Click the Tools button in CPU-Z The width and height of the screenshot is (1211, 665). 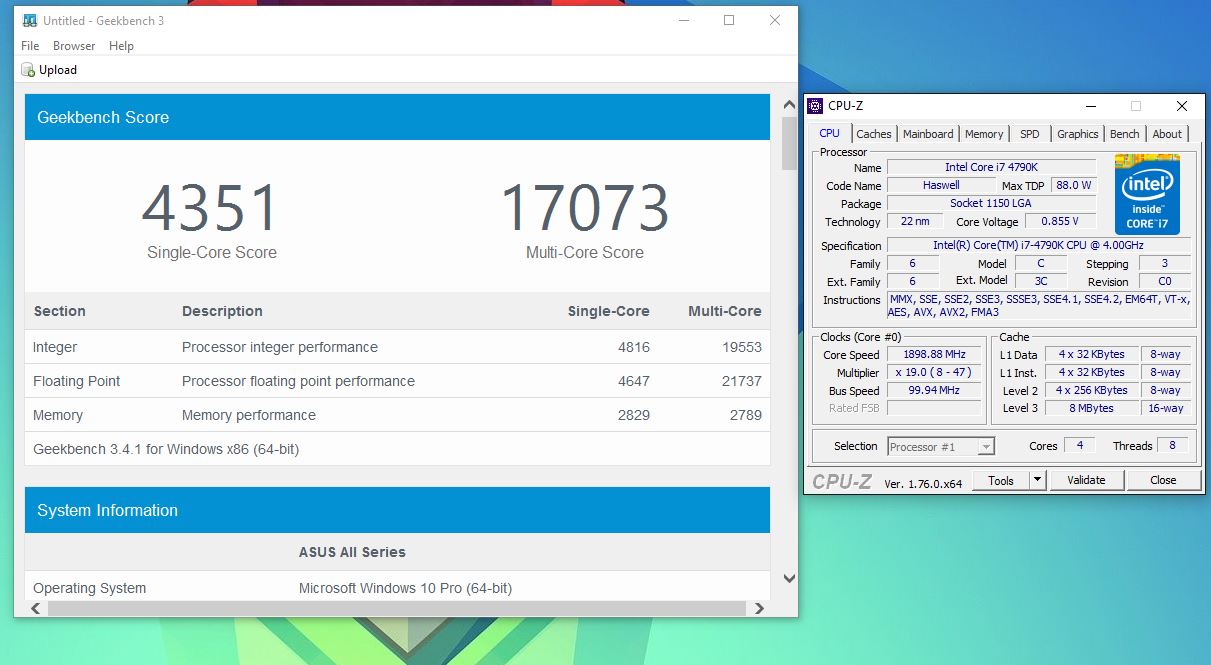pos(1000,480)
